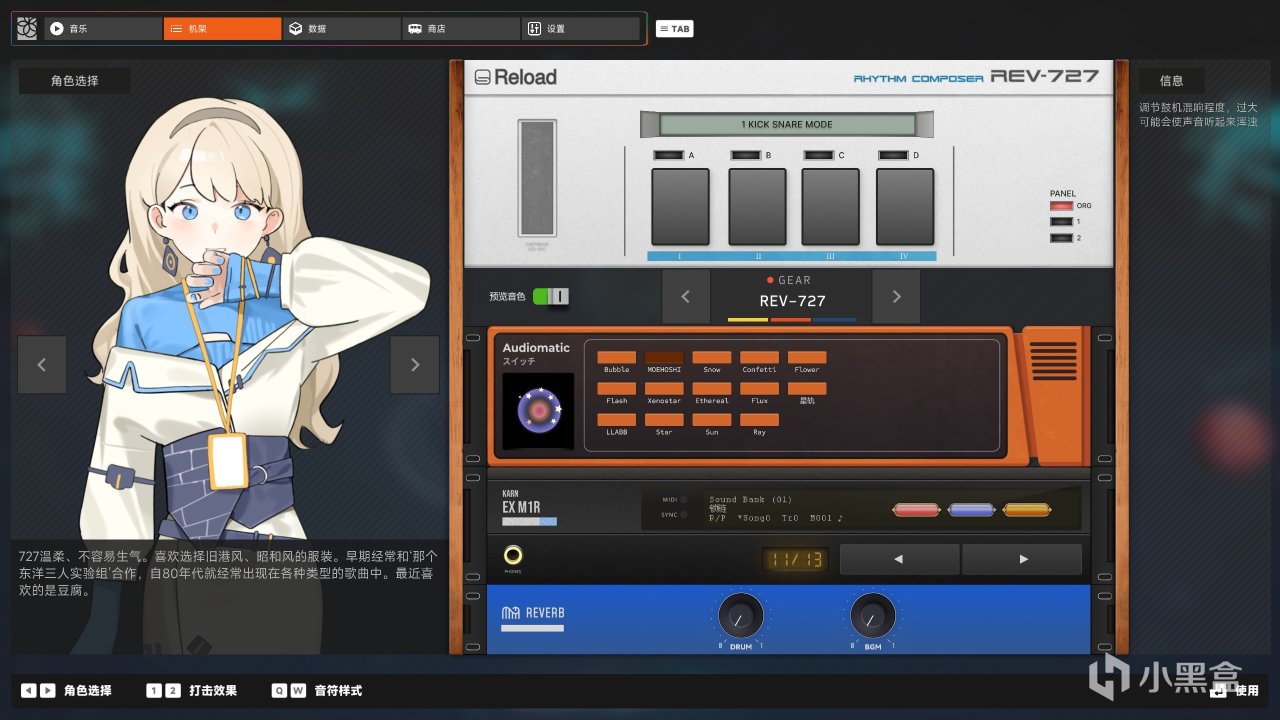The width and height of the screenshot is (1280, 720).
Task: Click the orange capsule button on EX M1R
Action: (1026, 510)
